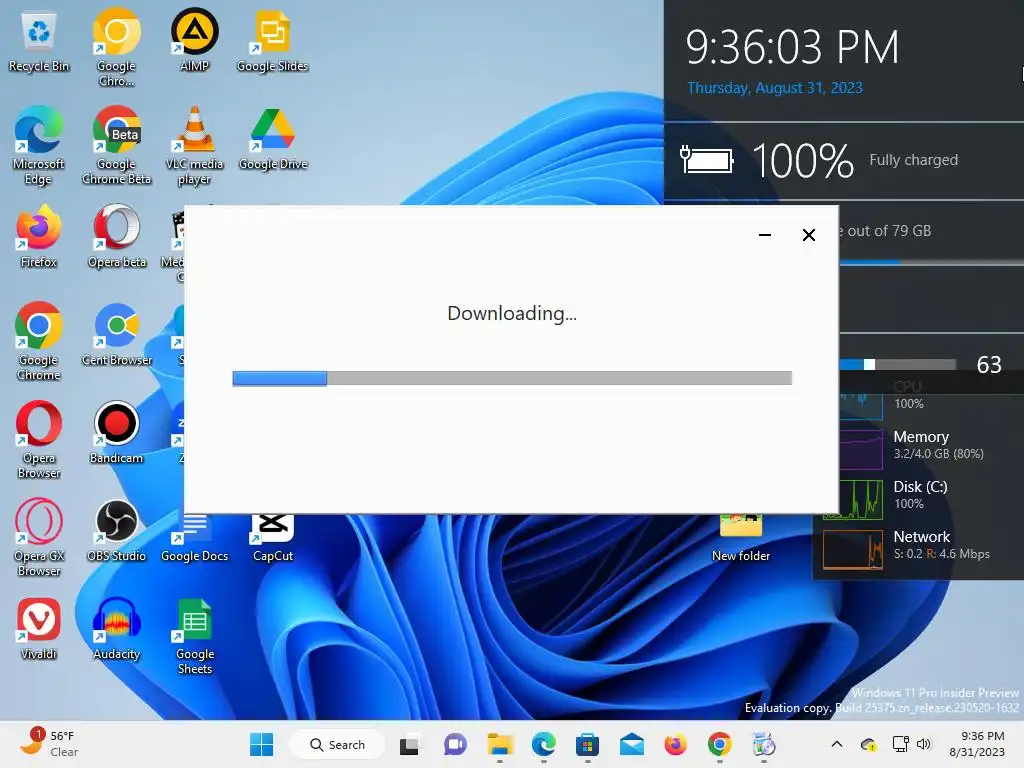
Task: Open the weather widget showing 56°F
Action: 49,744
